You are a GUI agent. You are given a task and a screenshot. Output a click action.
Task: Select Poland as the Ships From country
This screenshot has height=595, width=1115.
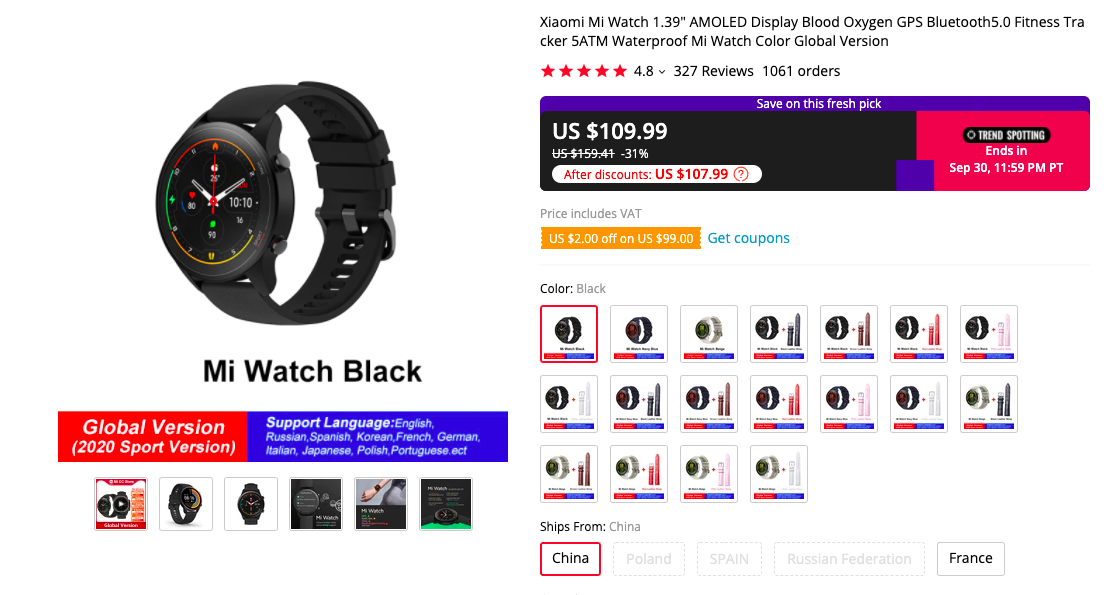point(648,559)
